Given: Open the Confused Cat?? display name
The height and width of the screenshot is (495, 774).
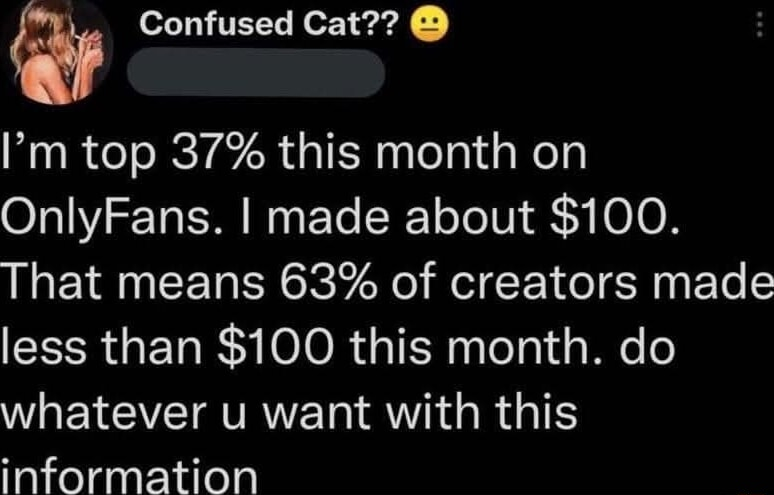Looking at the screenshot, I should (268, 24).
